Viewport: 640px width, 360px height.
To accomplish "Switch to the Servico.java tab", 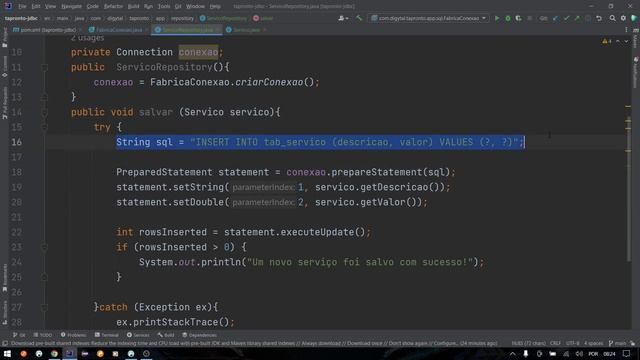I will pyautogui.click(x=246, y=30).
